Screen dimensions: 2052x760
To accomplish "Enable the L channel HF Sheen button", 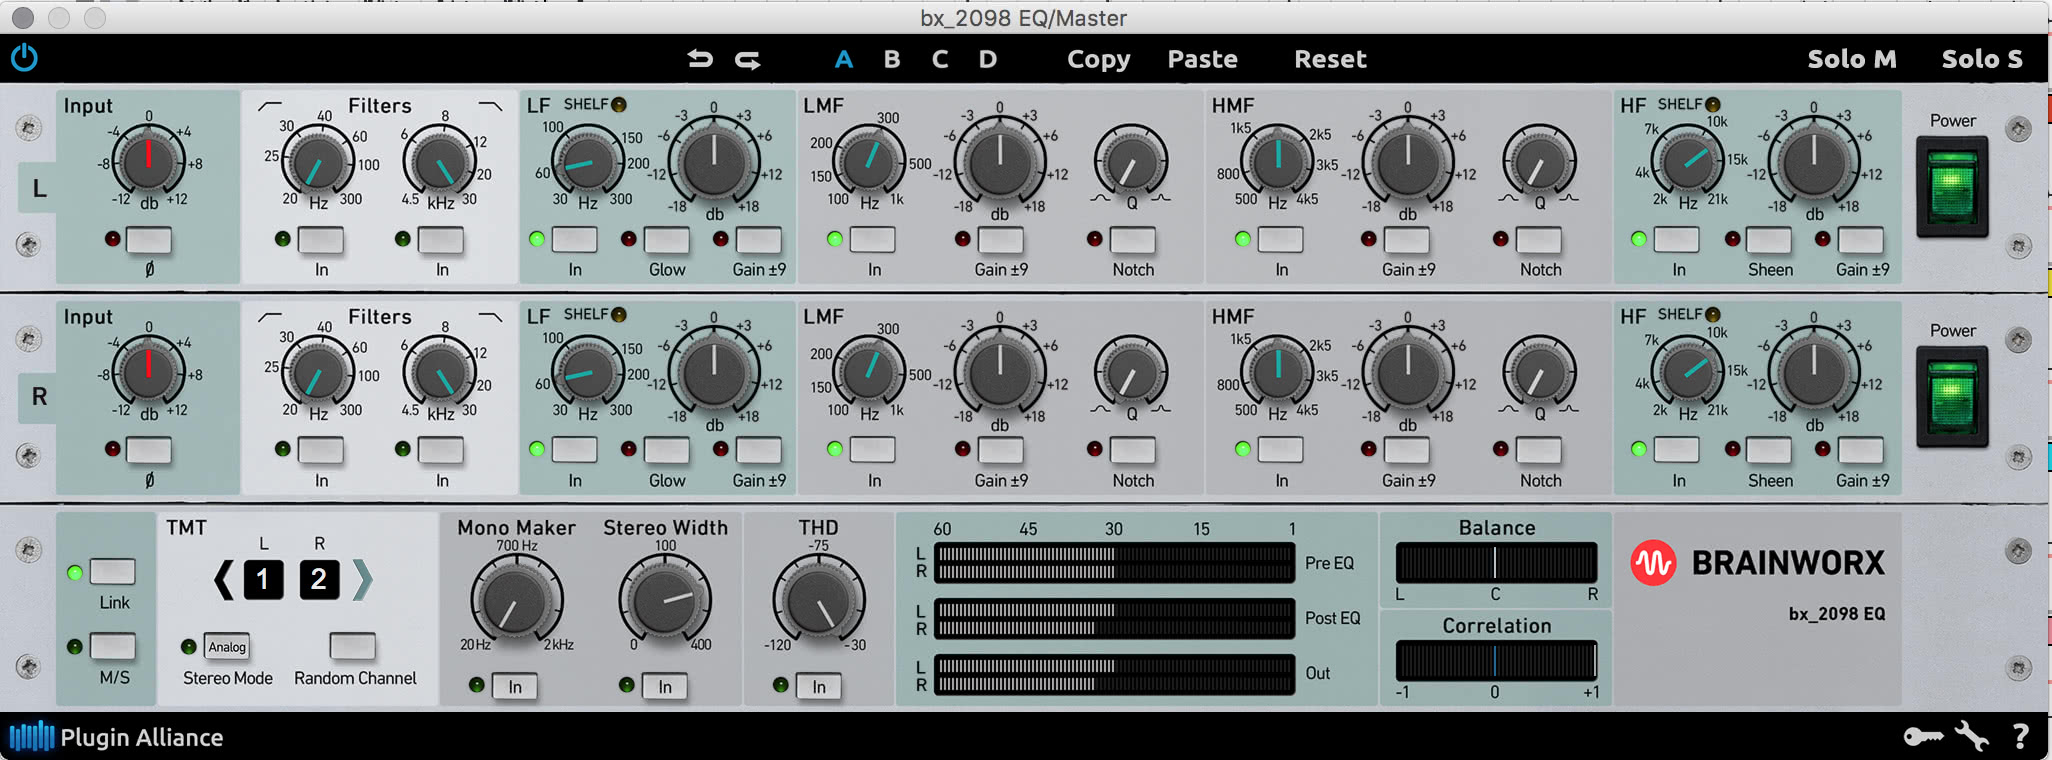I will click(1769, 240).
